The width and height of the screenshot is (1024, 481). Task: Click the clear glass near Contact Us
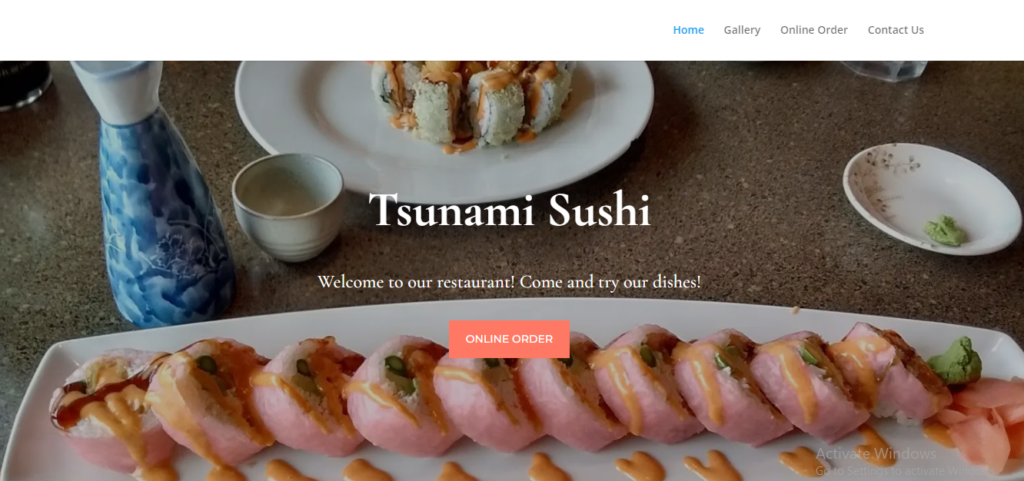click(x=885, y=70)
